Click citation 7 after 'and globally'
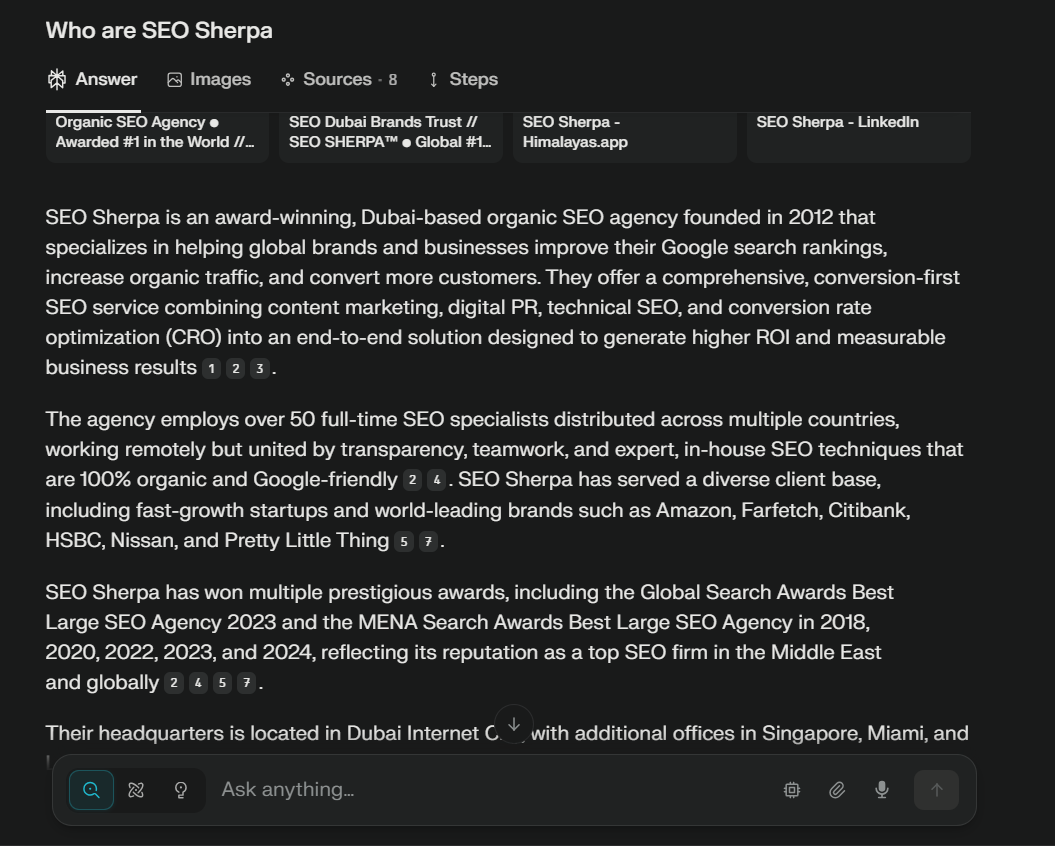 [246, 683]
